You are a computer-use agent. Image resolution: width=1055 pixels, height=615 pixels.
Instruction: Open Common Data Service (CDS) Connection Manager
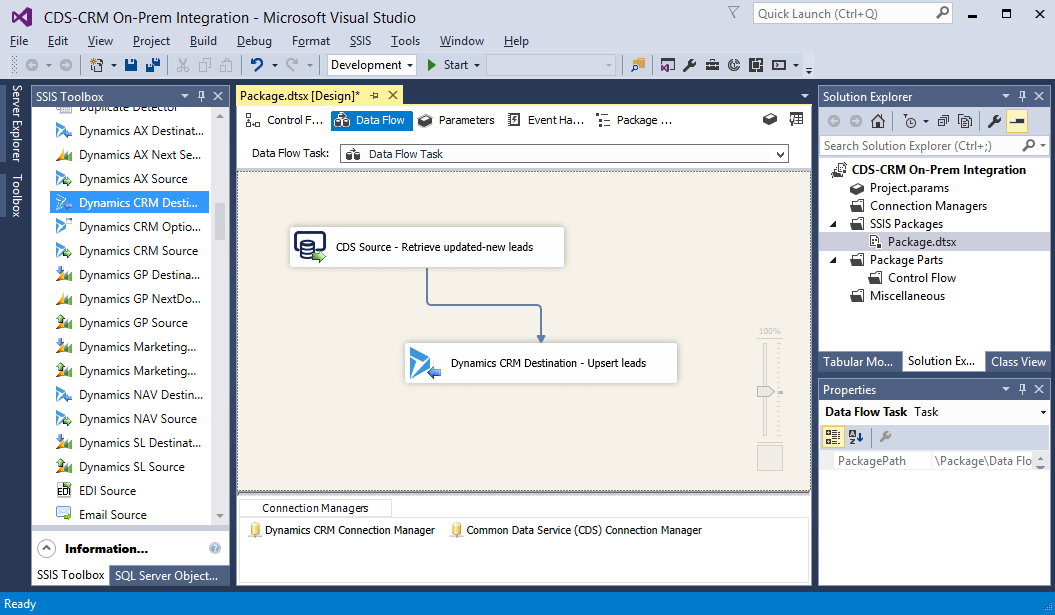tap(576, 530)
